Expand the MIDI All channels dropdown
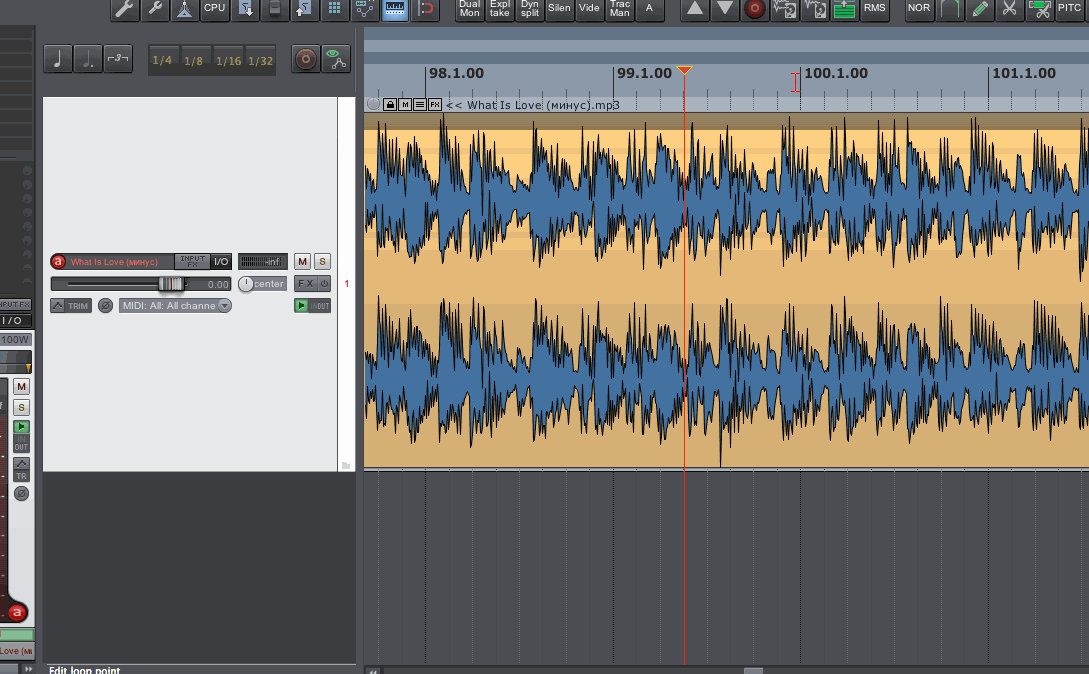This screenshot has height=674, width=1089. [224, 306]
